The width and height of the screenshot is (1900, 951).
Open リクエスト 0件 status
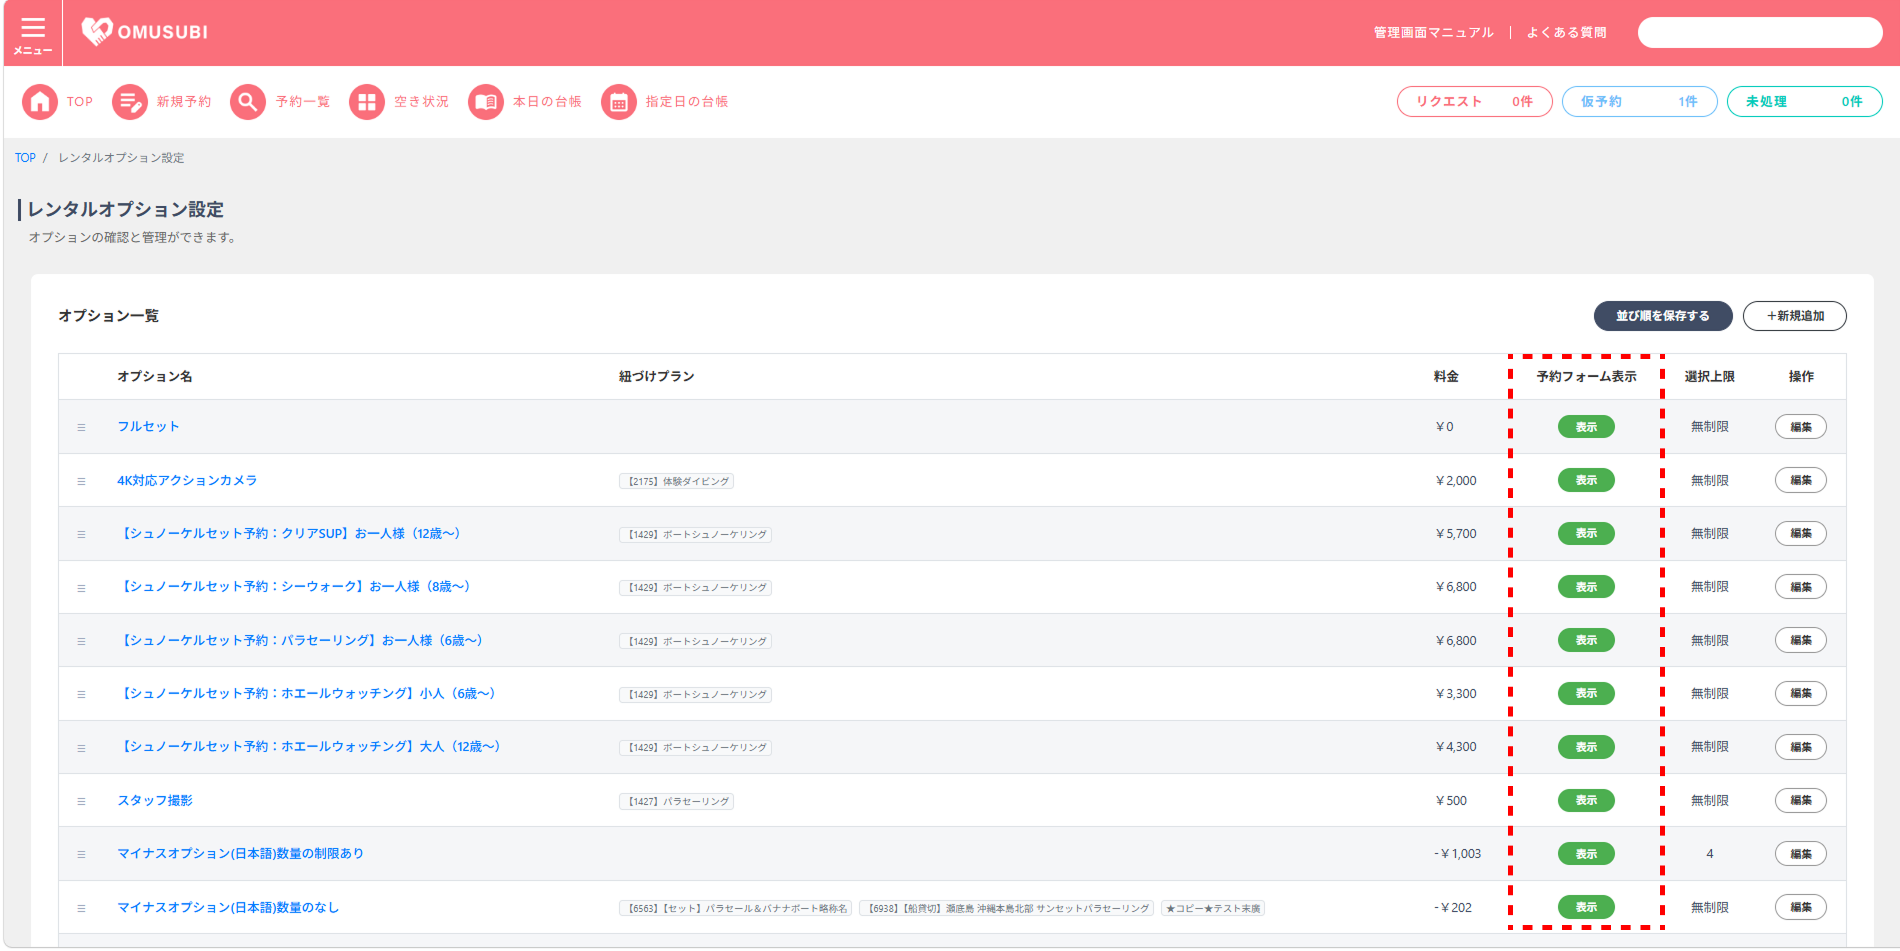1474,102
